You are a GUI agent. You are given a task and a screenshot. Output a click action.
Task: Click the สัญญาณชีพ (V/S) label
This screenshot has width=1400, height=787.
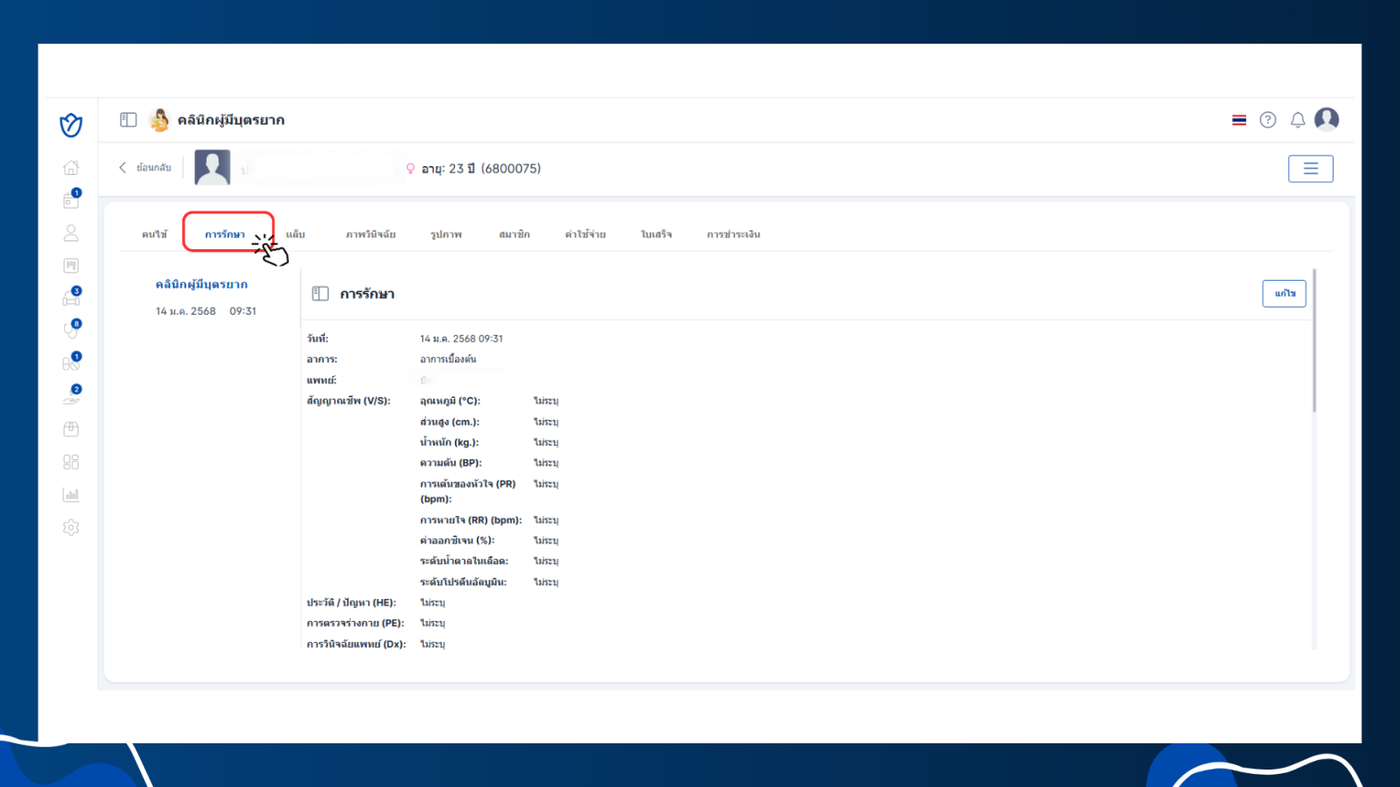pyautogui.click(x=348, y=401)
